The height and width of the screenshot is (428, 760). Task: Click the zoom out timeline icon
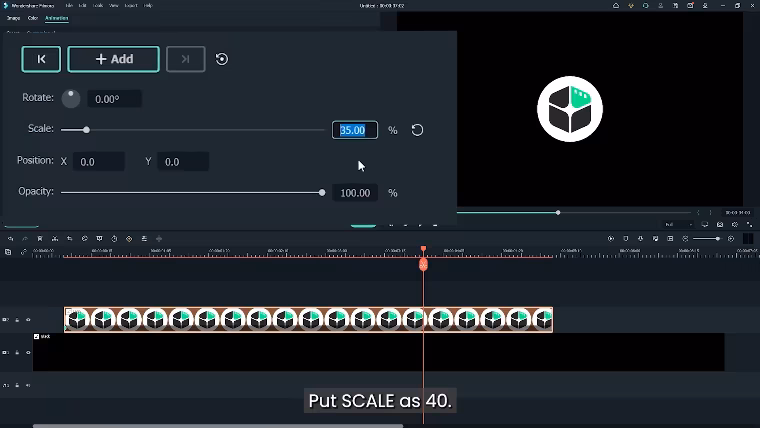tap(685, 238)
